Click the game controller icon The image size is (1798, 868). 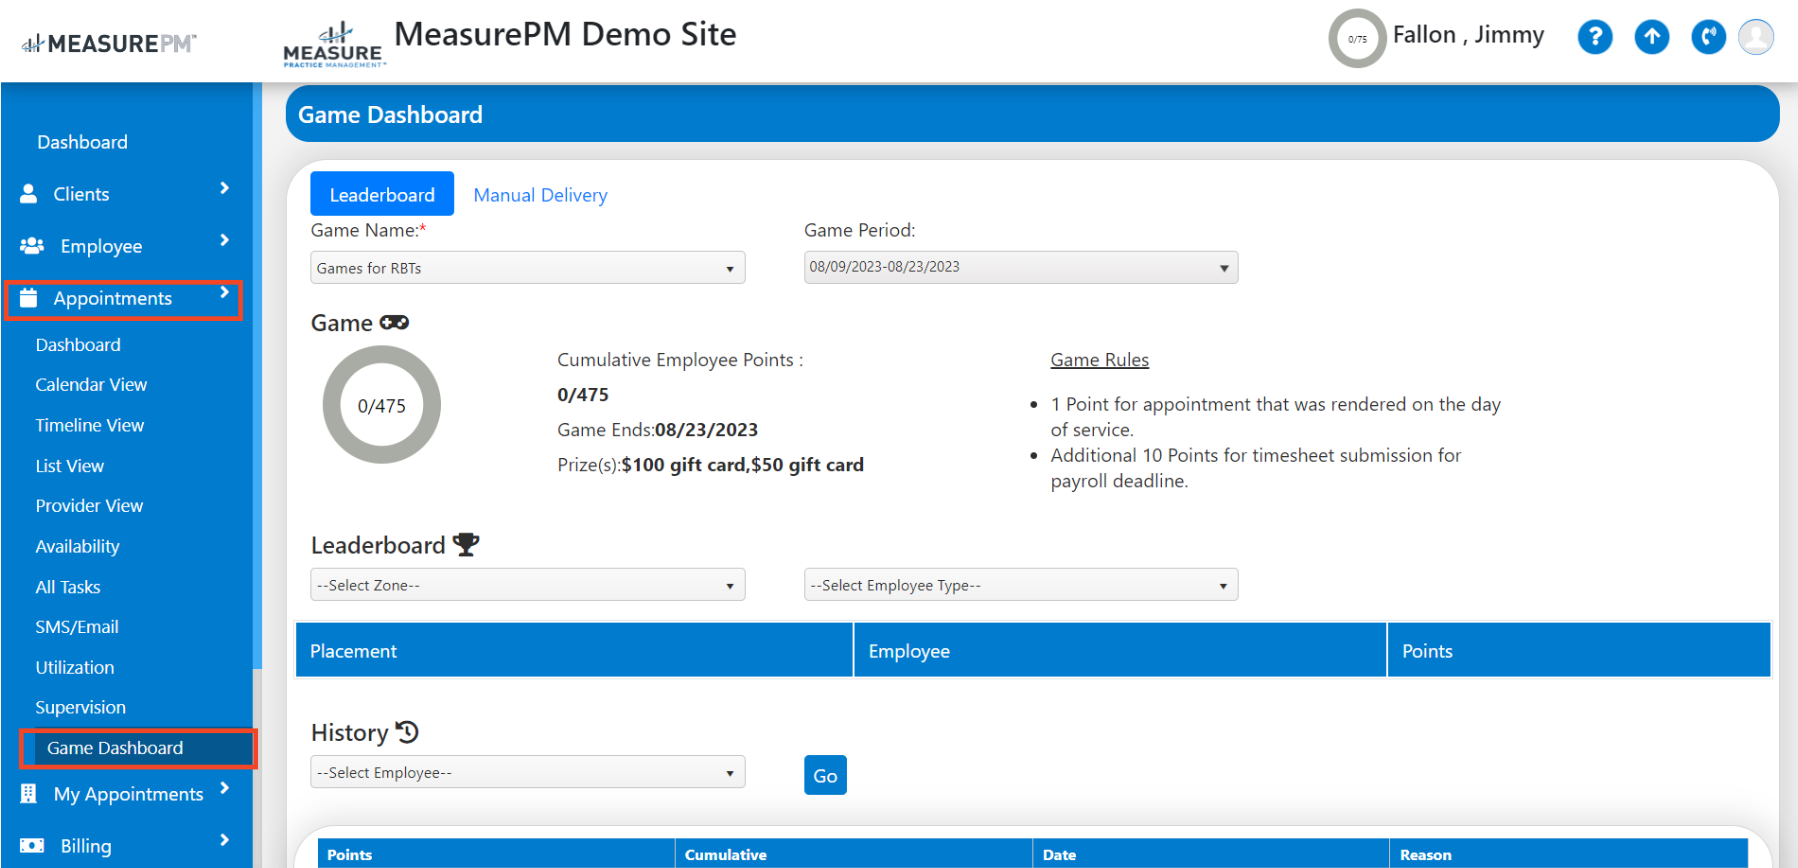394,323
